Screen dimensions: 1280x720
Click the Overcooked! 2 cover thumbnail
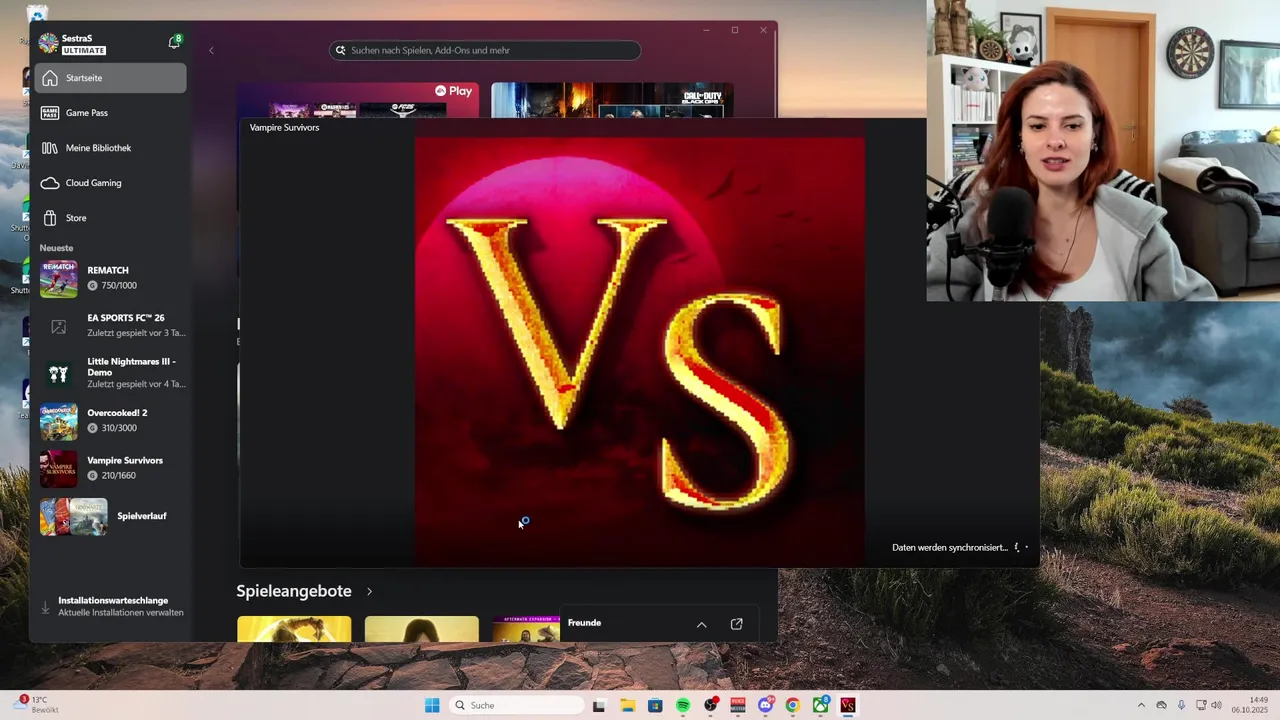click(58, 422)
